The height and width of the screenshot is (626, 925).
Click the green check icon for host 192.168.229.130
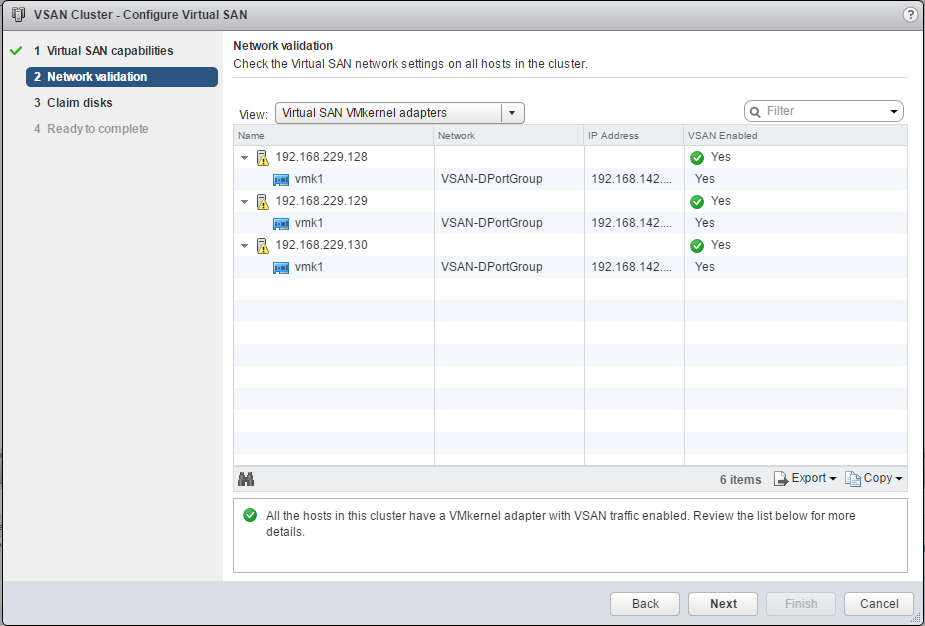click(x=697, y=245)
